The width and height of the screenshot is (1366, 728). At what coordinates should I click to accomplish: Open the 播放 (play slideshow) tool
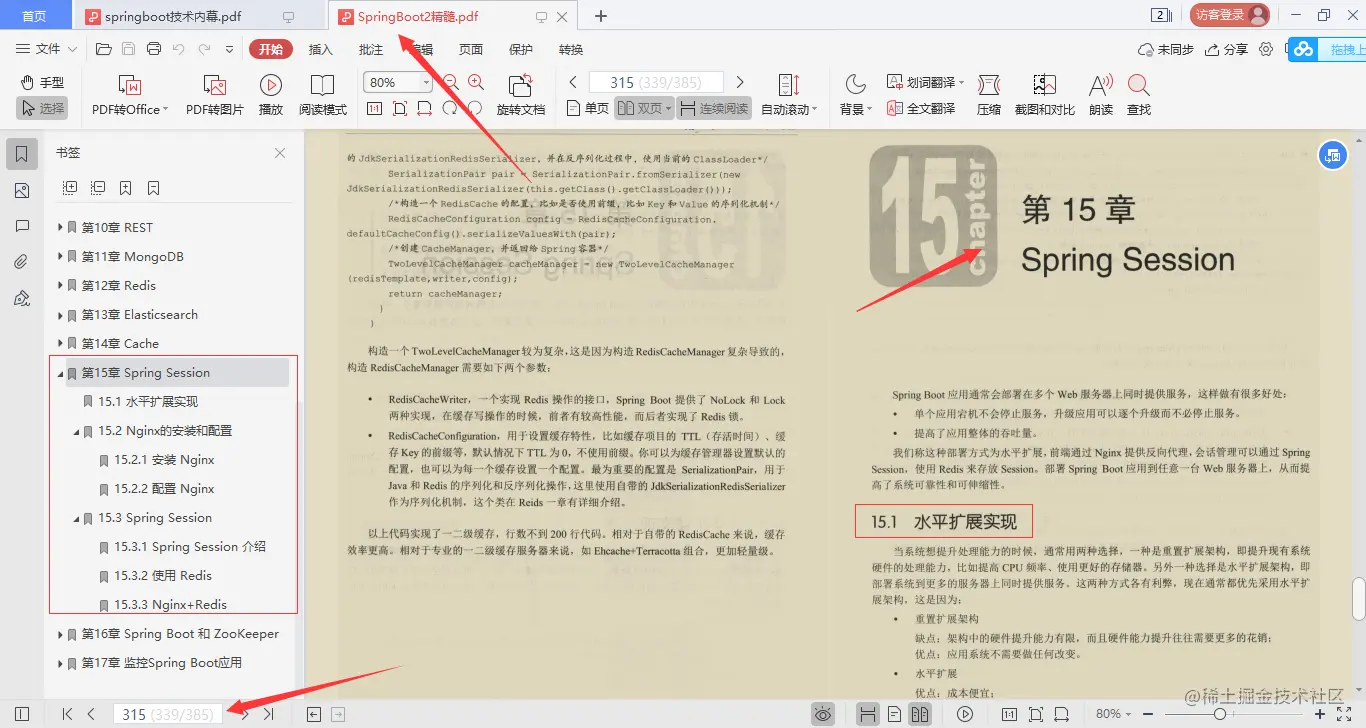(x=270, y=95)
